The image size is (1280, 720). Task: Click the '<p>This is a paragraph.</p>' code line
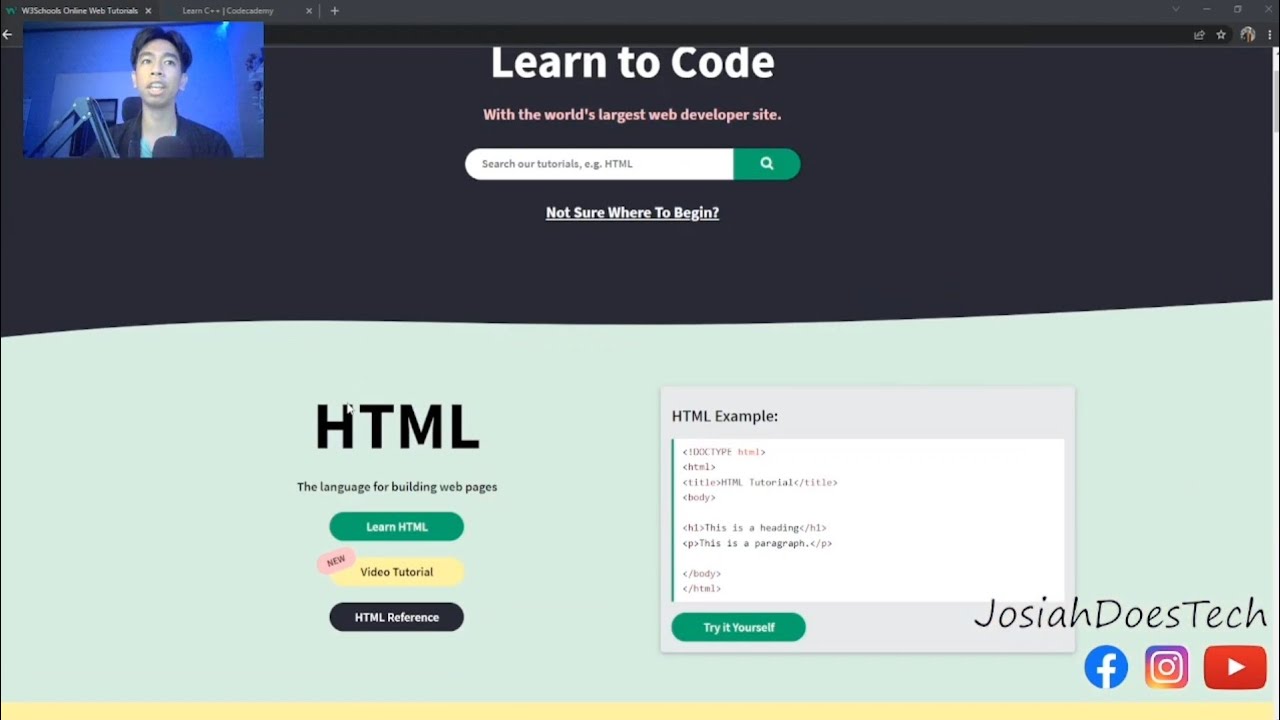757,543
